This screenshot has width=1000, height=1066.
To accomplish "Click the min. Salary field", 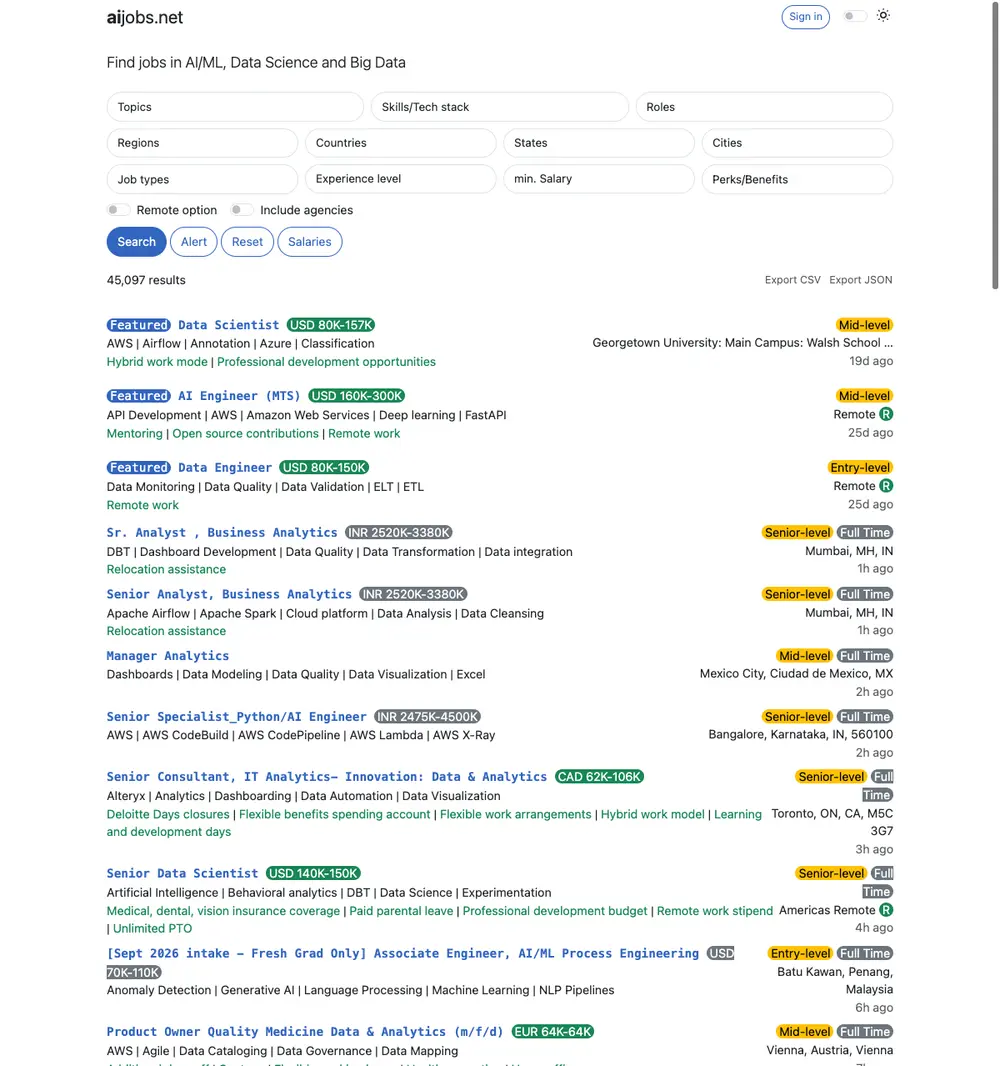I will coord(599,179).
